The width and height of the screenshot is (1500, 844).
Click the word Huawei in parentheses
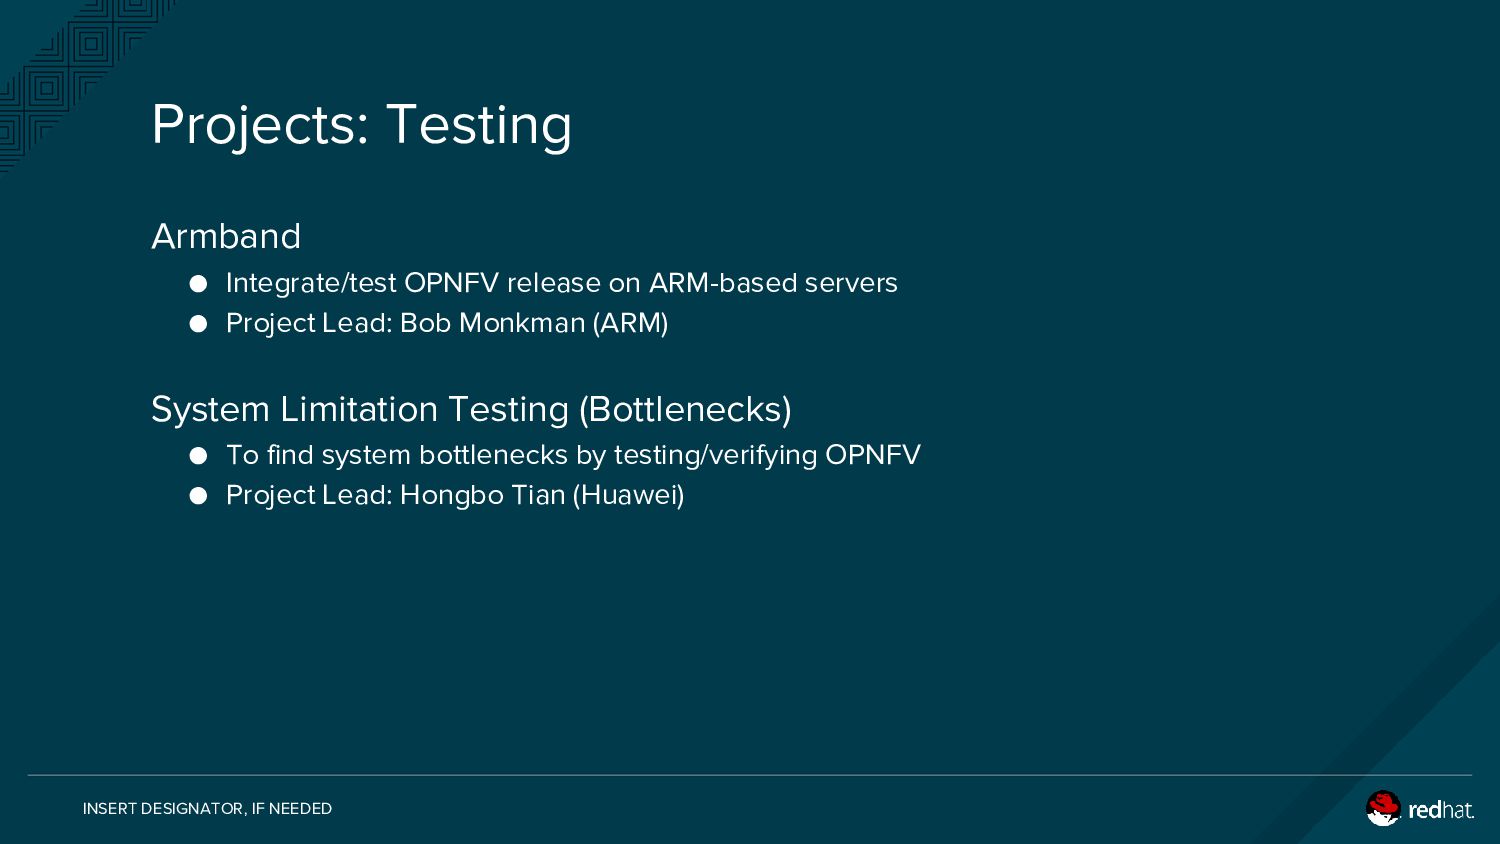[x=628, y=495]
